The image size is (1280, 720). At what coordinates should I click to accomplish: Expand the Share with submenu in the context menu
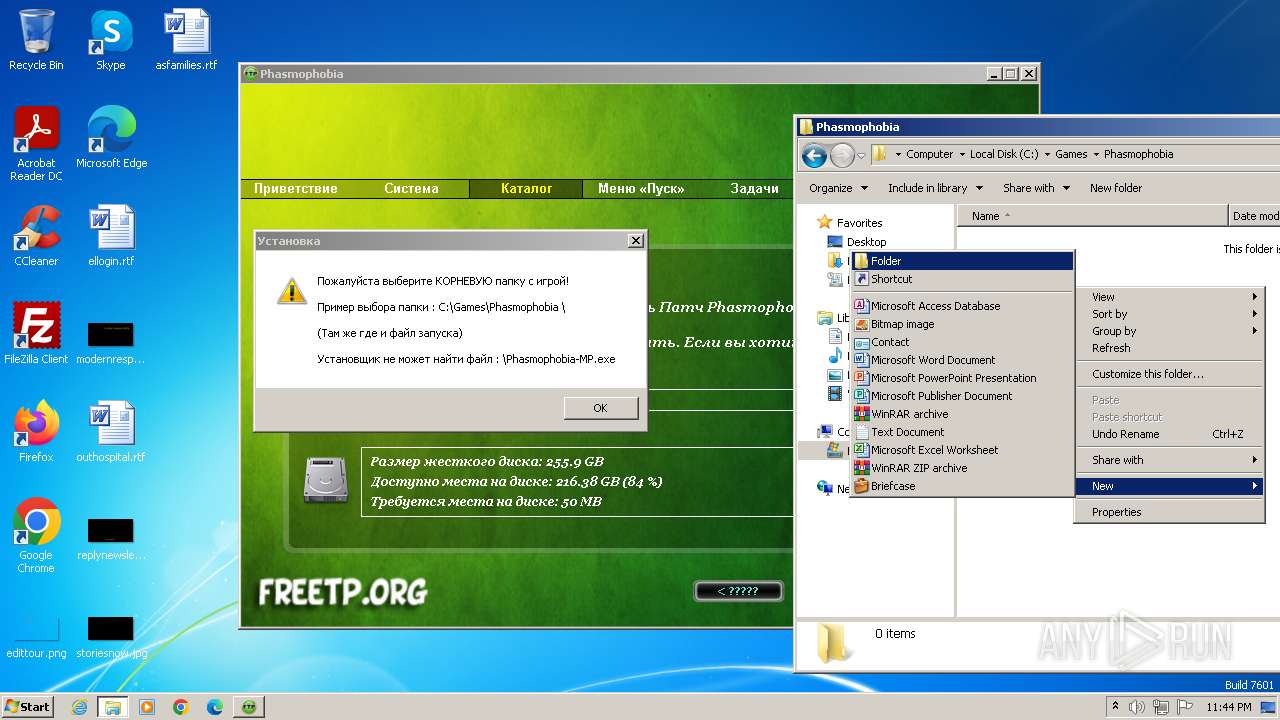click(x=1170, y=460)
